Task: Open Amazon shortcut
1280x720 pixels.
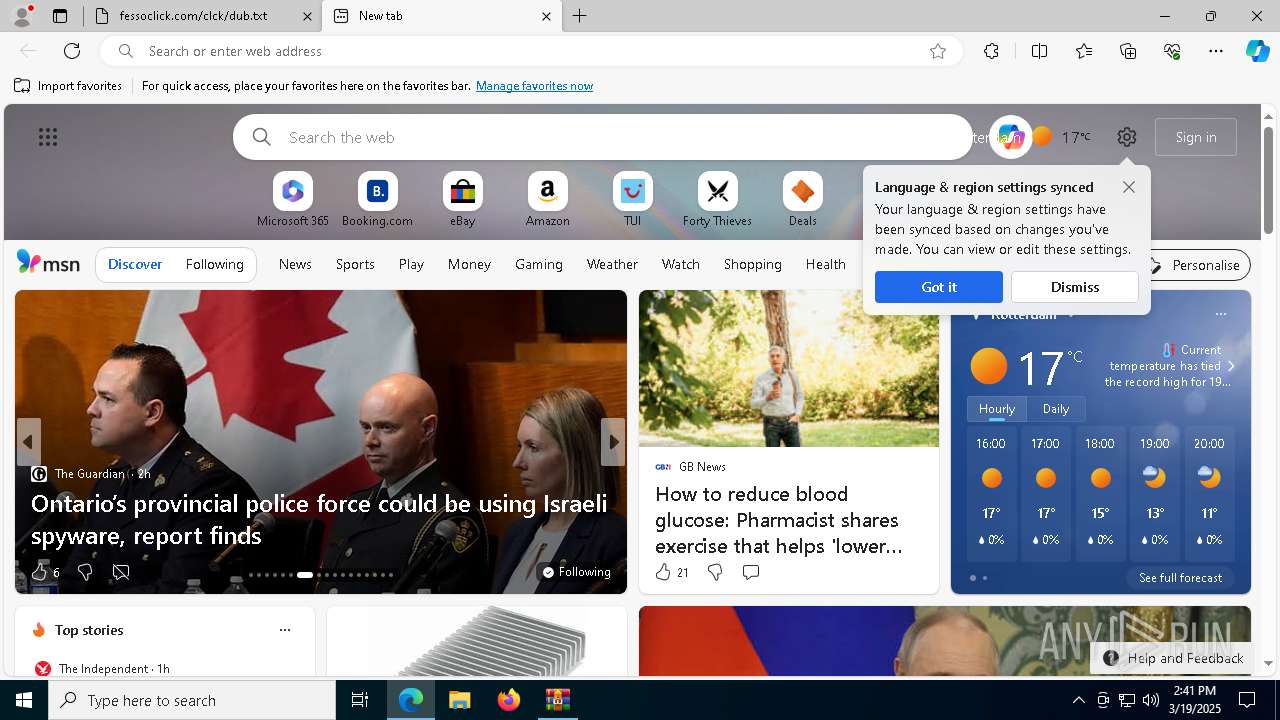Action: click(547, 200)
